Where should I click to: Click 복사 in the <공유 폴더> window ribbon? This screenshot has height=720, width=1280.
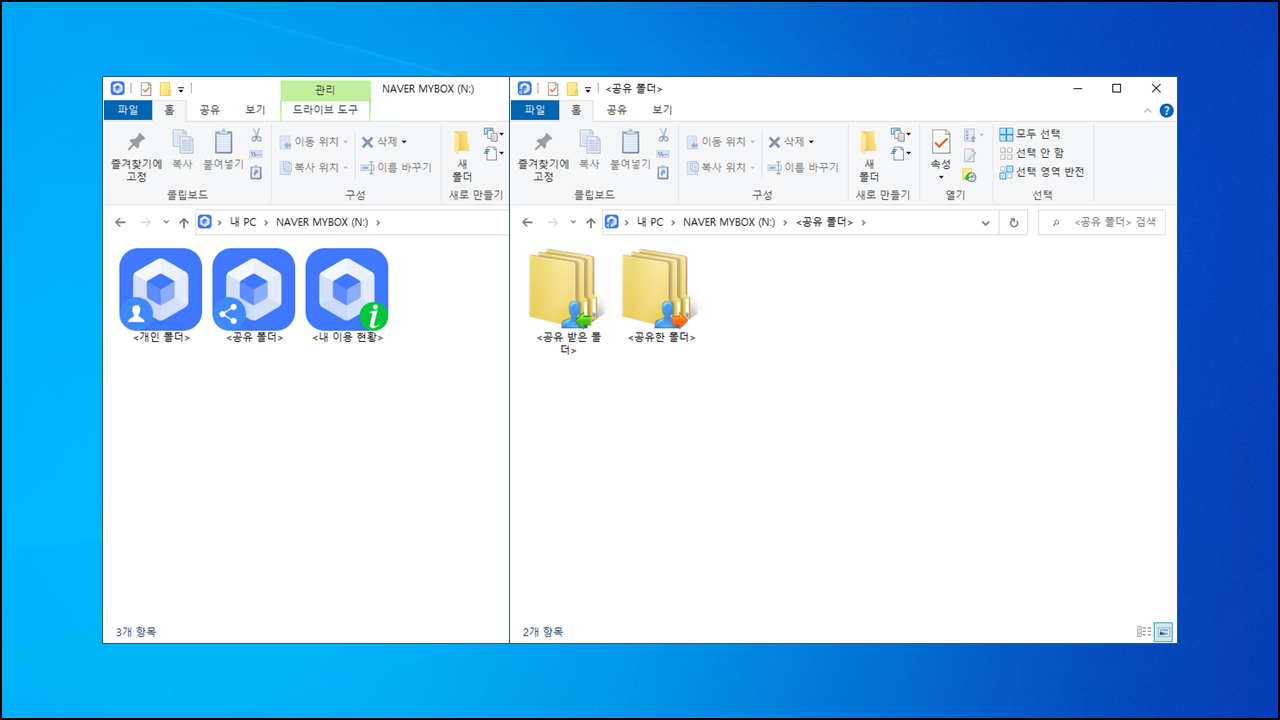coord(589,150)
